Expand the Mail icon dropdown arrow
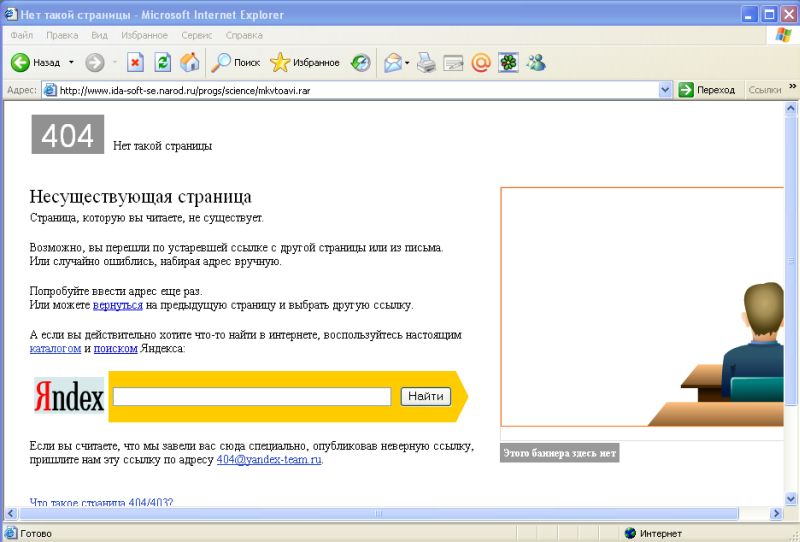Screen dimensions: 800x542 407,63
